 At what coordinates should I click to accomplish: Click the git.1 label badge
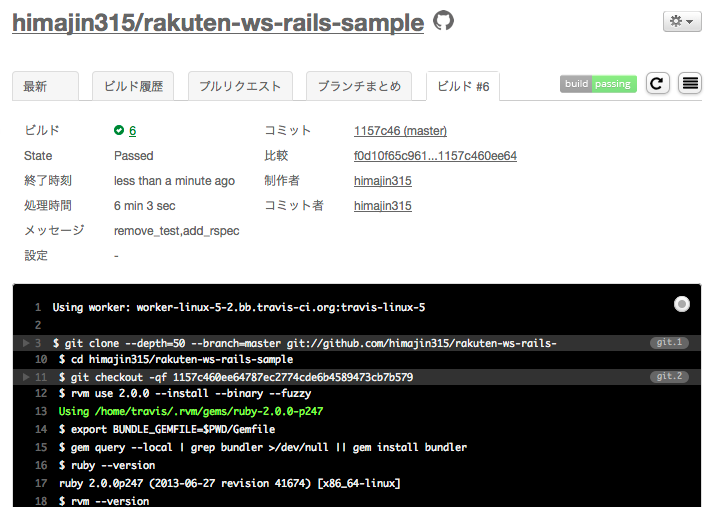click(x=669, y=342)
